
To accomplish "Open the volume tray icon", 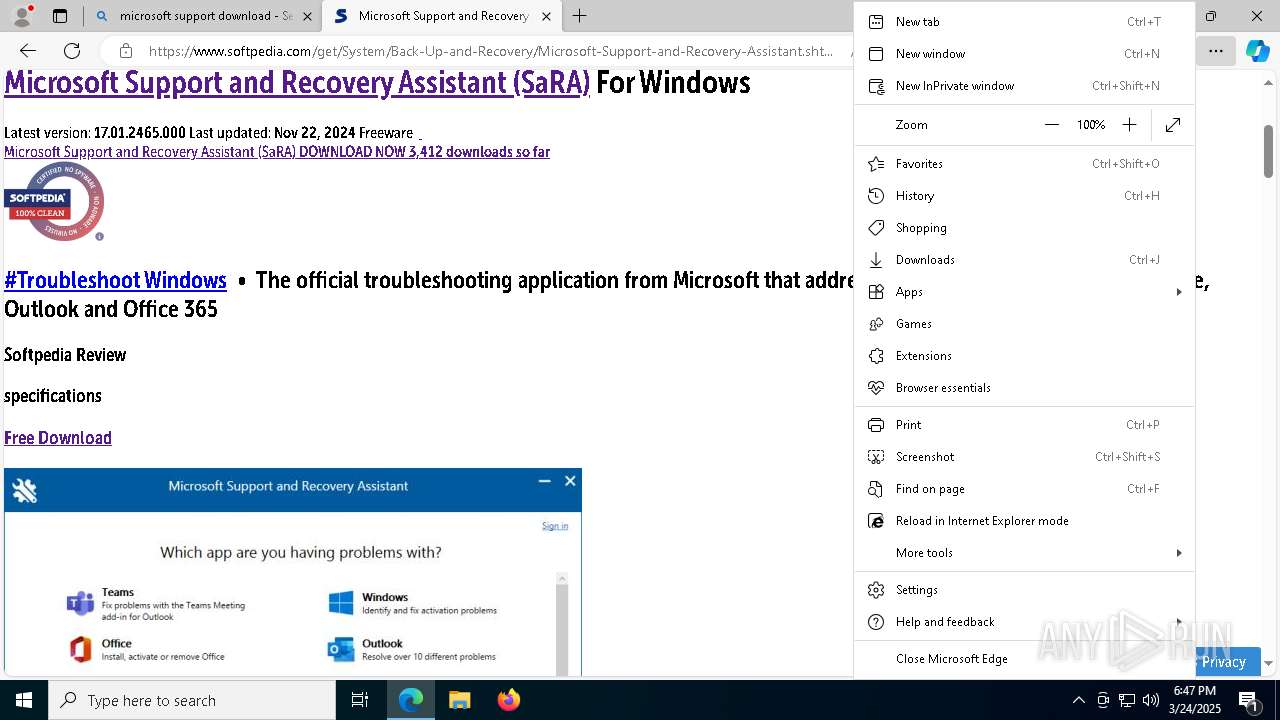I will tap(1150, 700).
